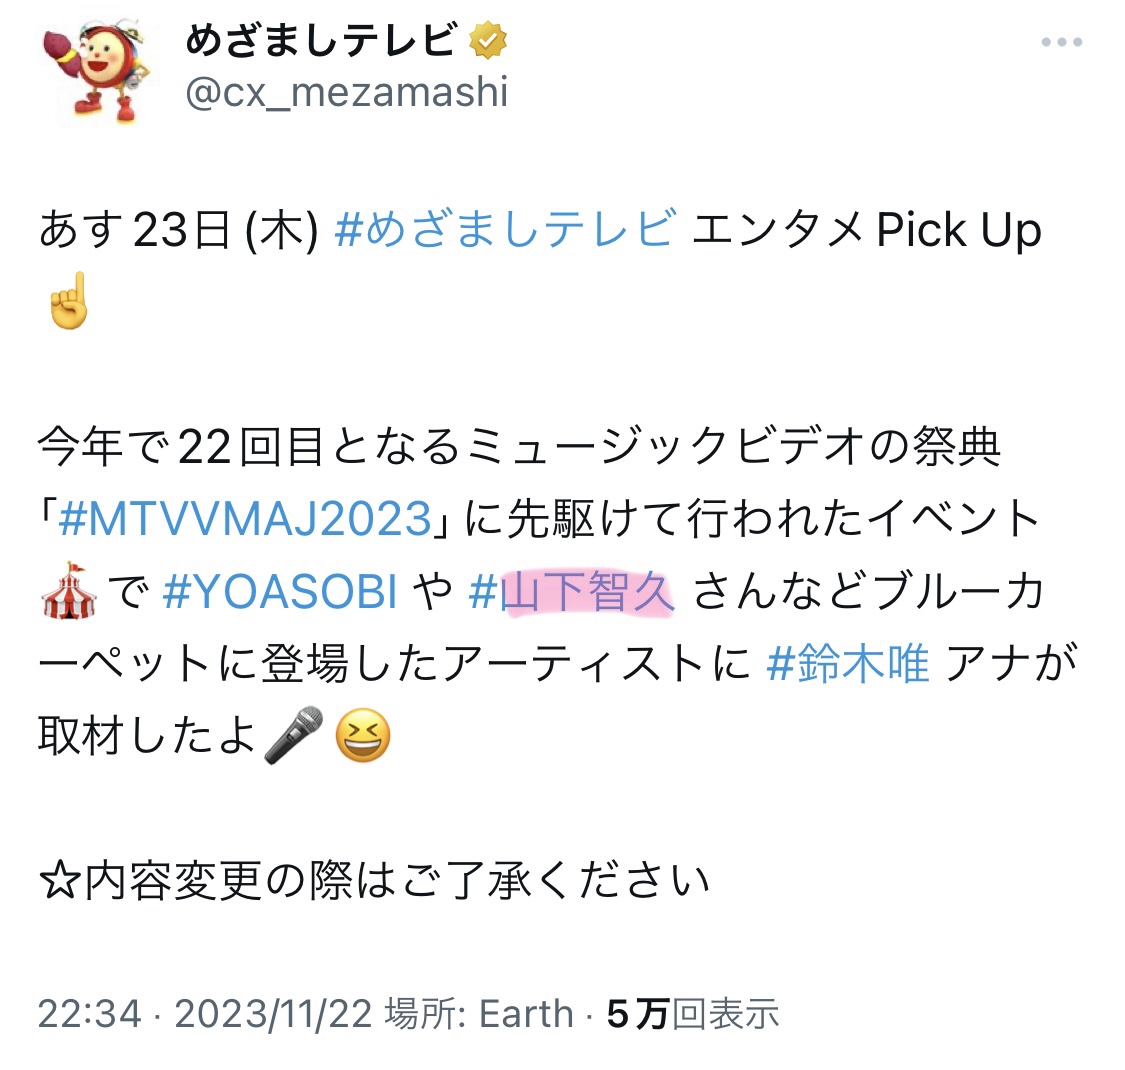
Task: Open the #MTVVMAJ2023 hashtag
Action: click(x=245, y=519)
